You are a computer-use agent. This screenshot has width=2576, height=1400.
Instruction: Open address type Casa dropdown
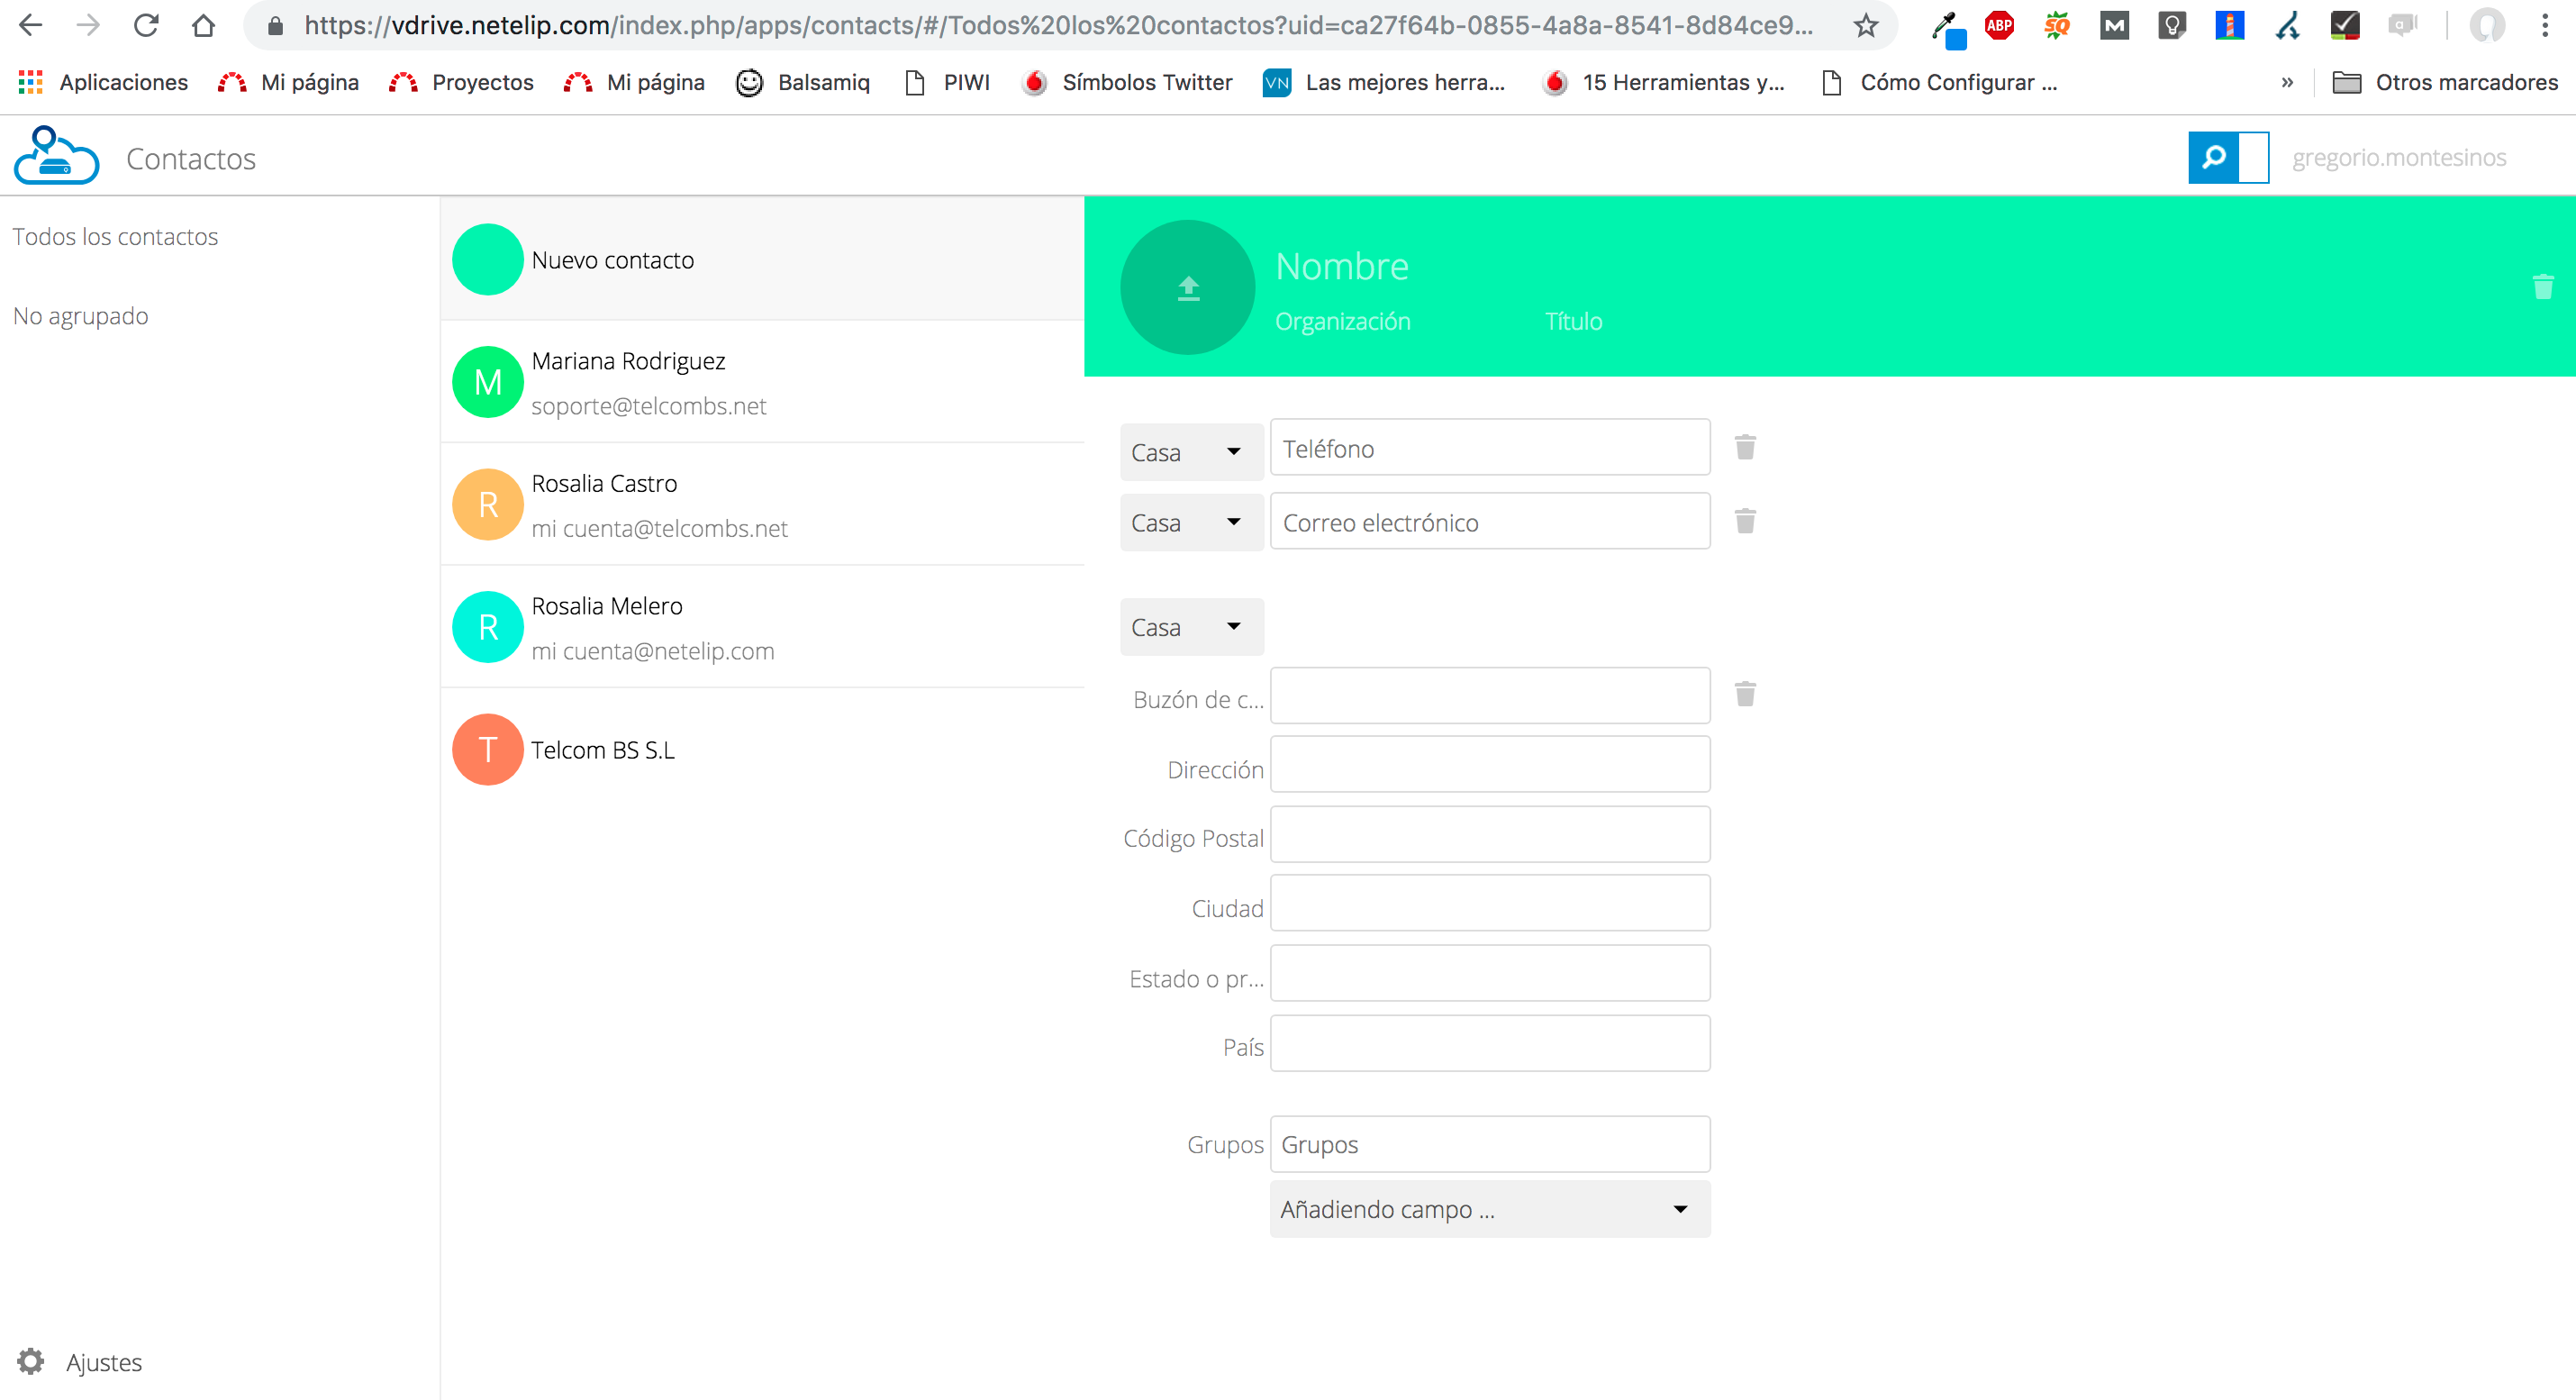click(x=1191, y=627)
